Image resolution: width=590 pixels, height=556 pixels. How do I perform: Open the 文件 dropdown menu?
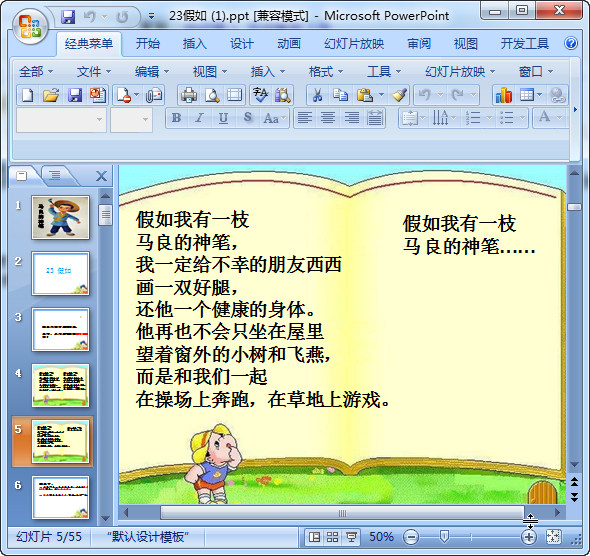[x=94, y=71]
